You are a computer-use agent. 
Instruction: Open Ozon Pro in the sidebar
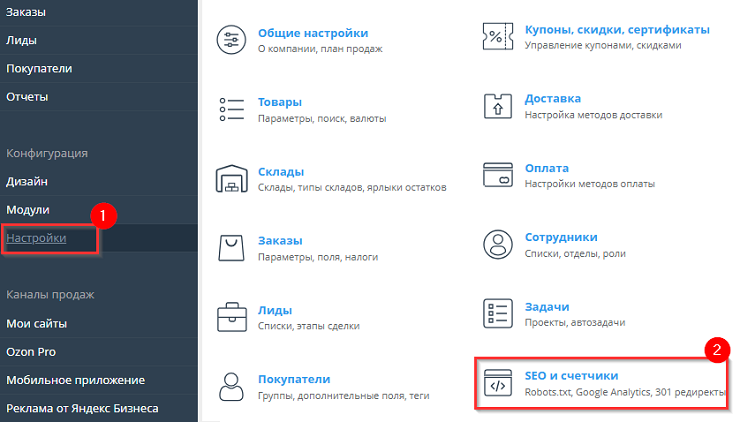tap(31, 352)
